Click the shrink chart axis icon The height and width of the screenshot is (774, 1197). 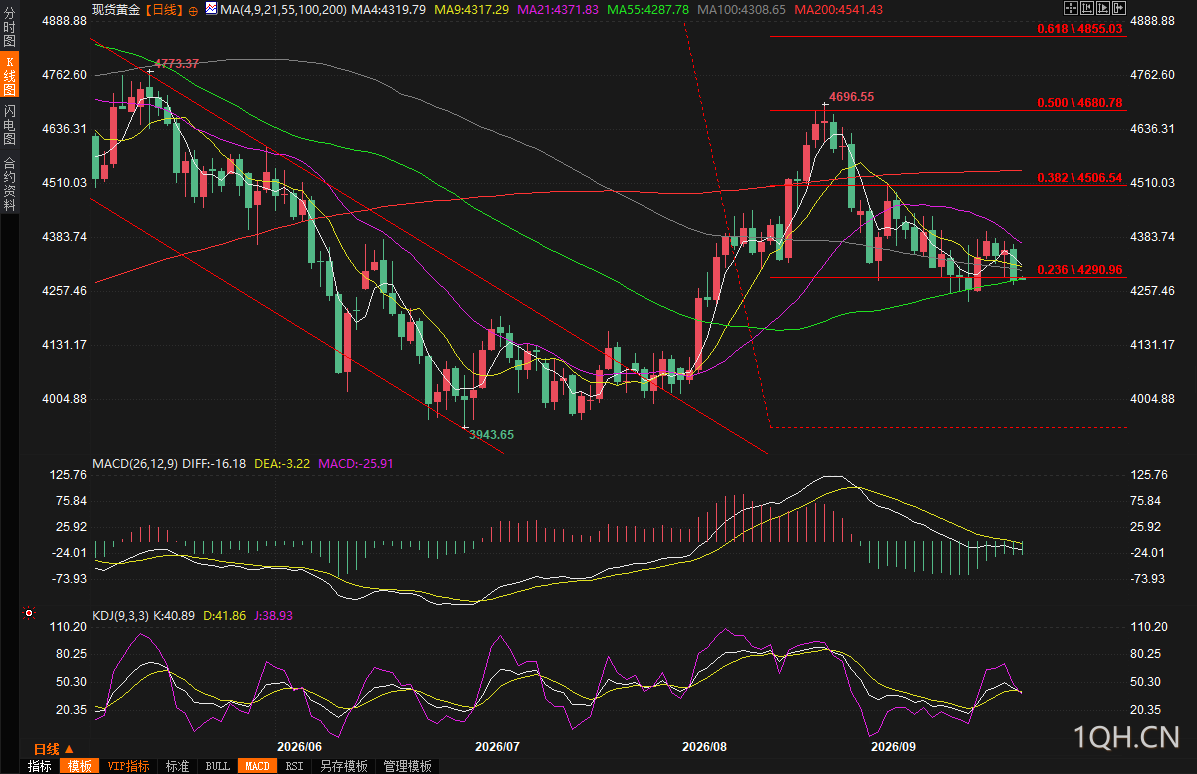tap(1086, 8)
